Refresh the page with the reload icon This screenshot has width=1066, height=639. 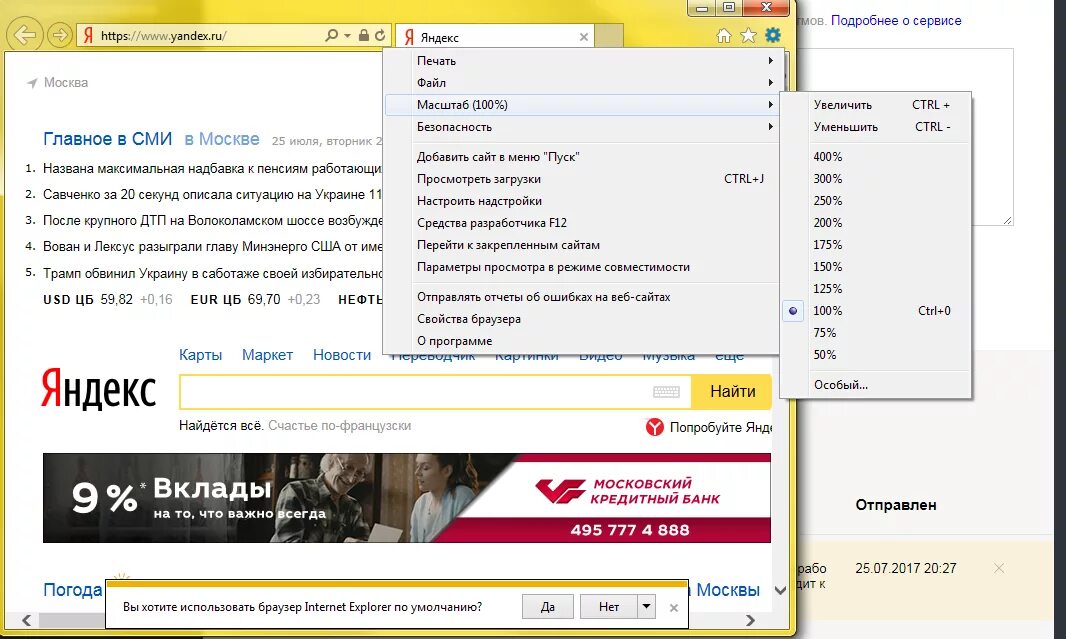point(381,35)
